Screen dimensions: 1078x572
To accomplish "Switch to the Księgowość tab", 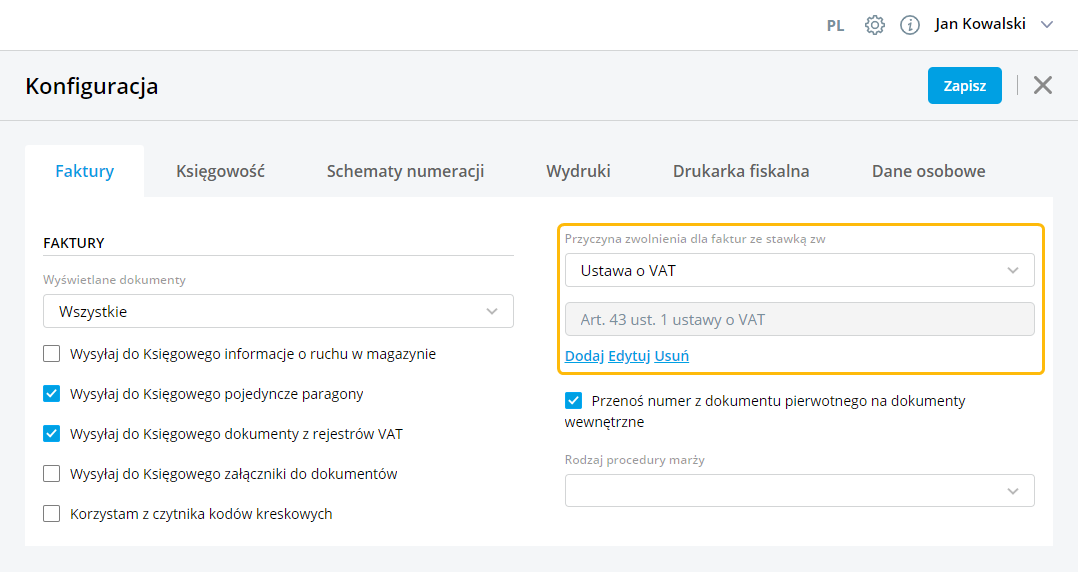I will pos(220,171).
